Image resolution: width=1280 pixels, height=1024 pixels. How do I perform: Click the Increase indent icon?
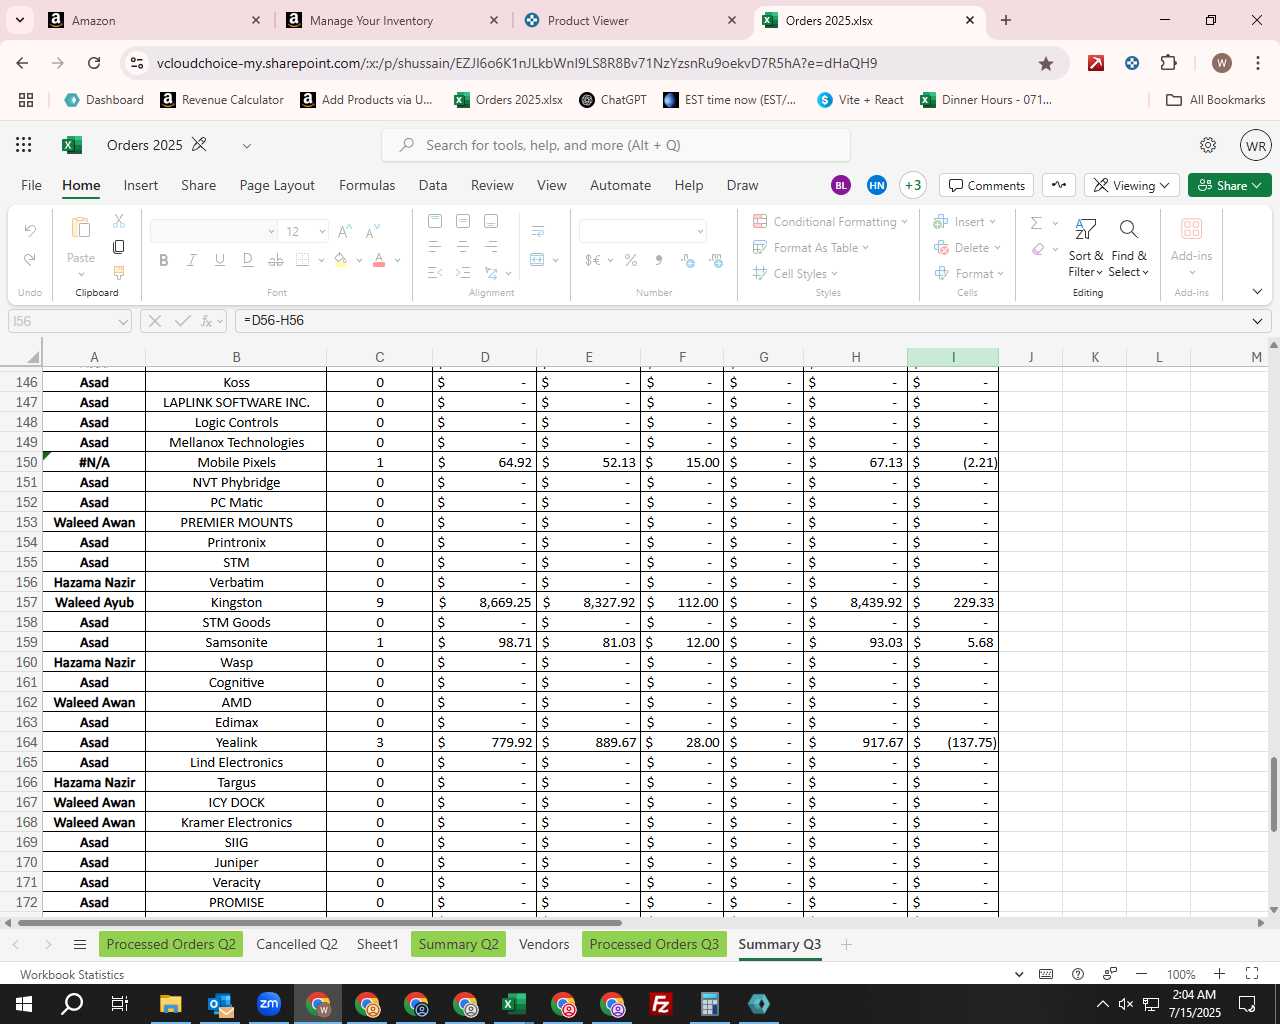(x=463, y=272)
